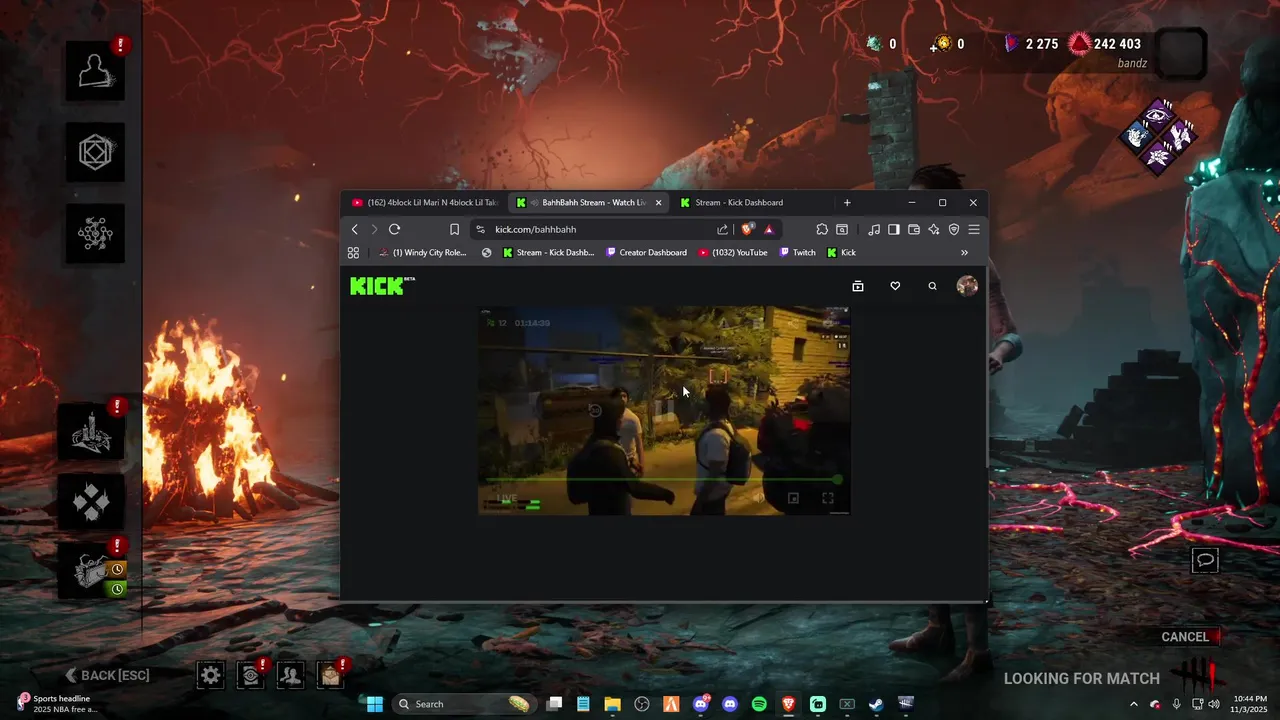The height and width of the screenshot is (720, 1280).
Task: Open the browser extensions puzzle icon
Action: click(x=822, y=229)
